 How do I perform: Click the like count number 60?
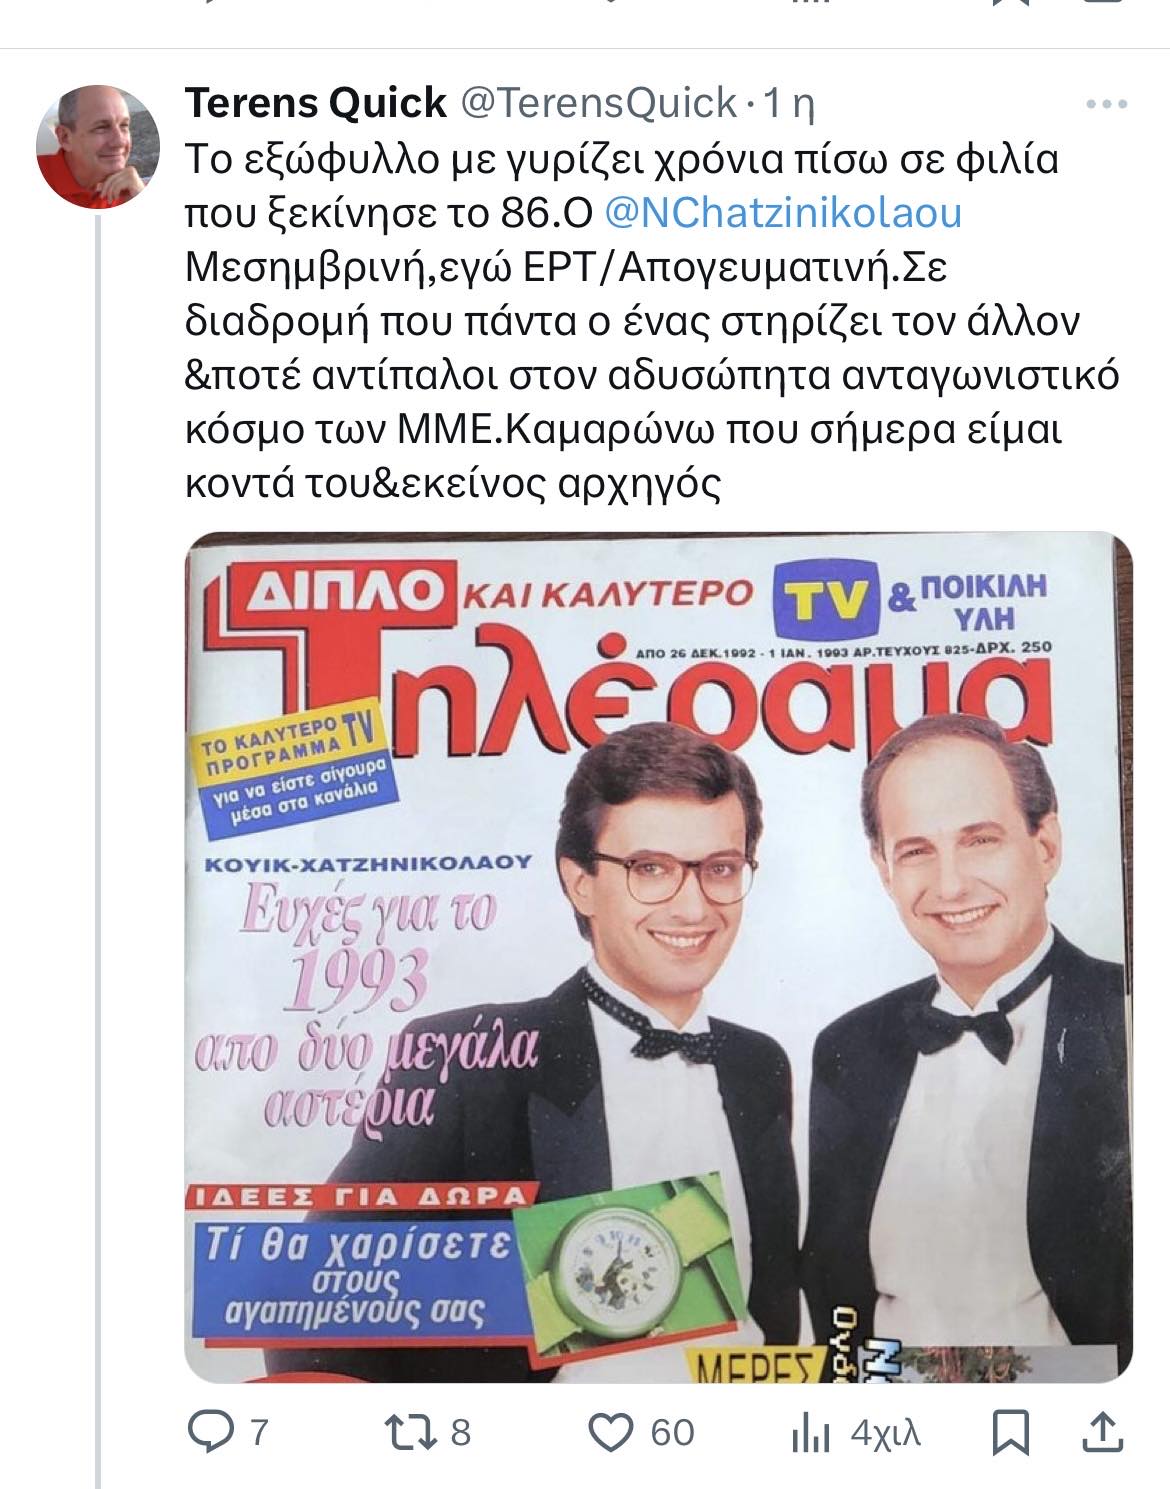pyautogui.click(x=672, y=1434)
